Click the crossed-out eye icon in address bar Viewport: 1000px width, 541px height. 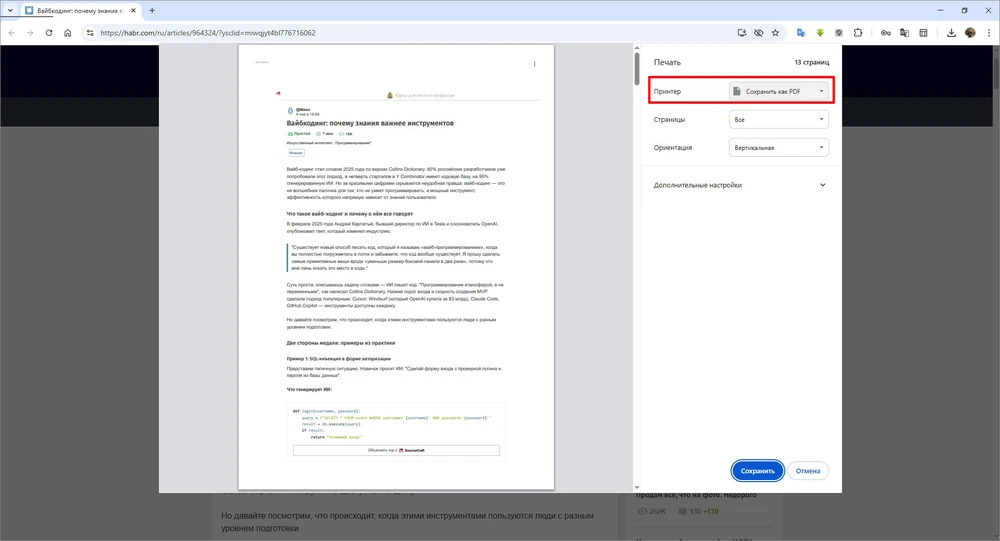759,32
